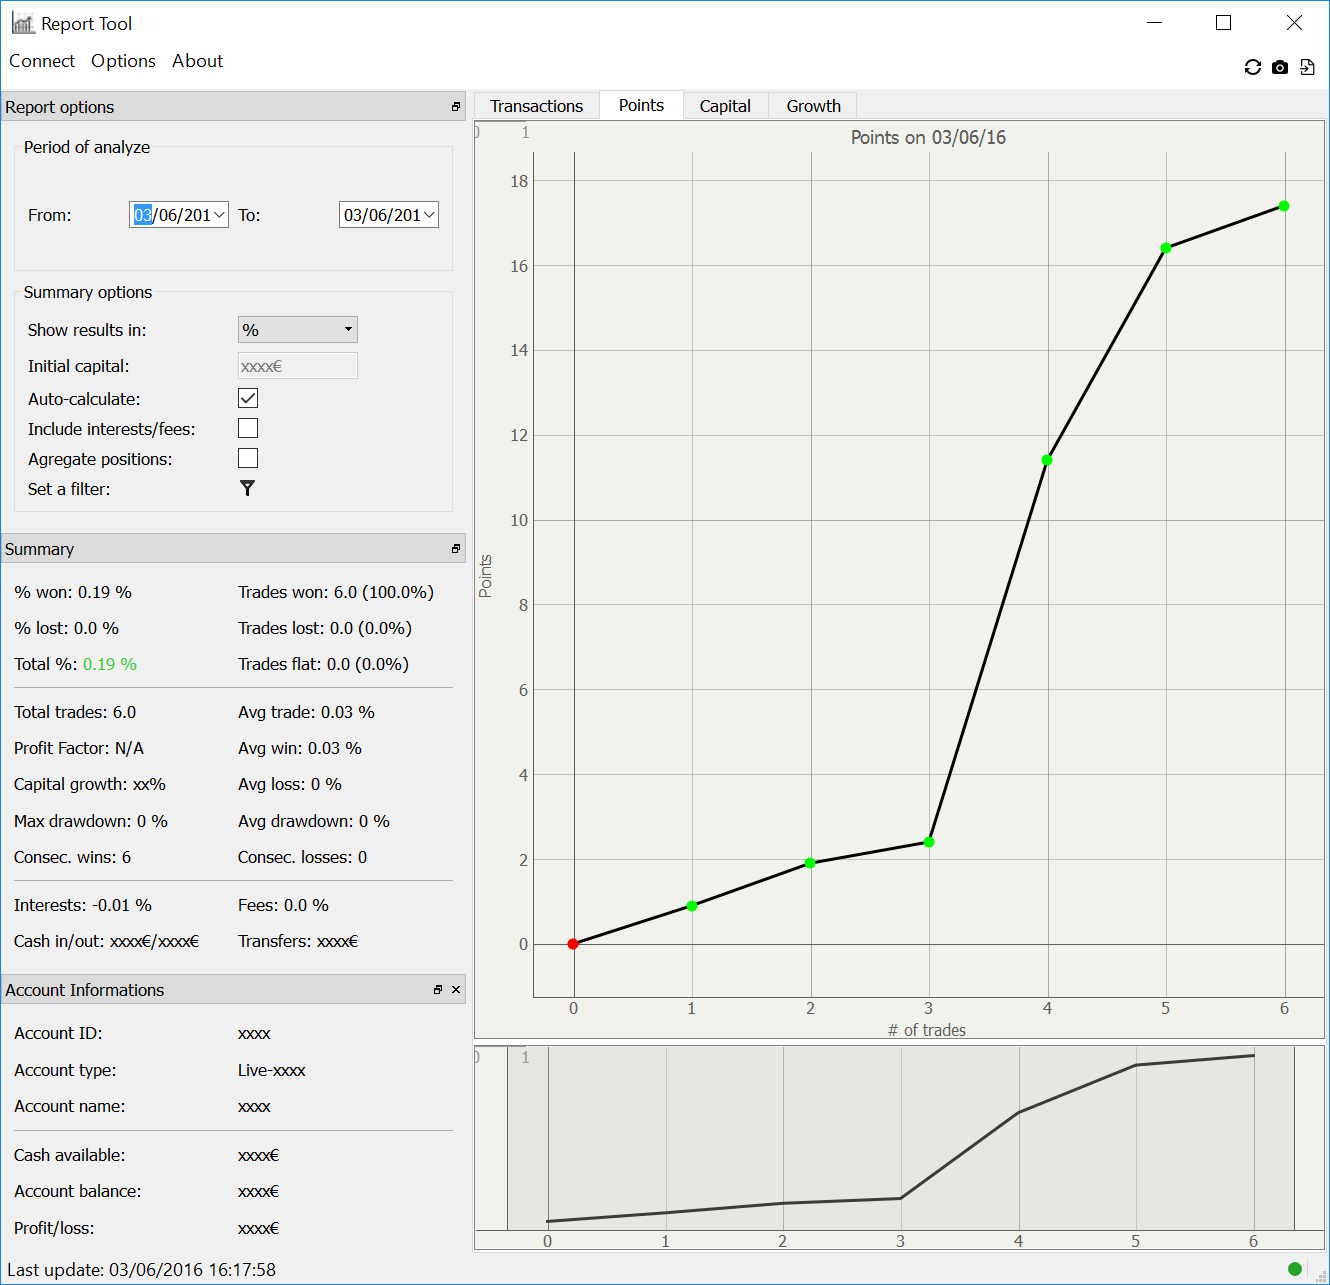Screen dimensions: 1330x1285
Task: Click the green connection status indicator
Action: (x=1295, y=1269)
